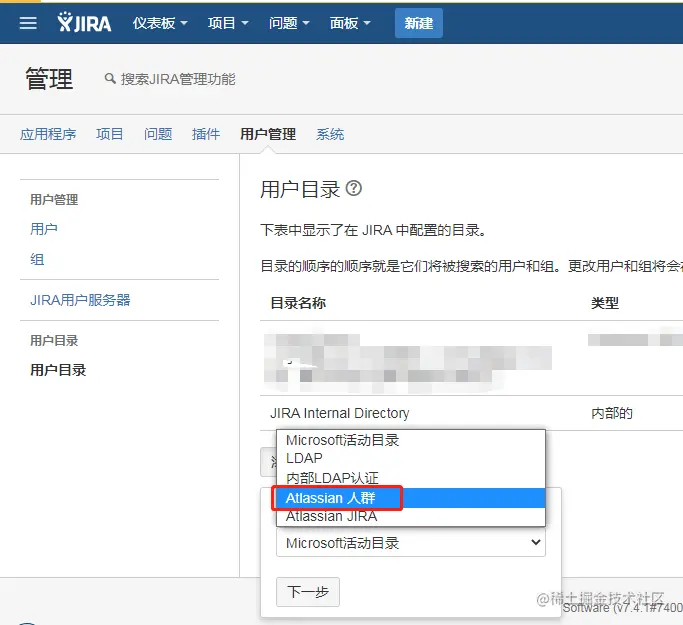The width and height of the screenshot is (683, 625).
Task: Choose Atlassian JIRA option in the list
Action: 411,517
